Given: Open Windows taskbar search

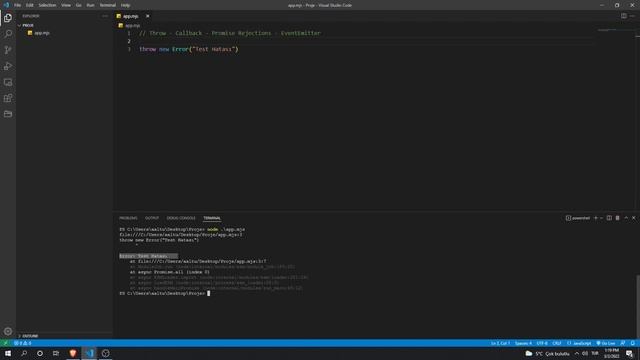Looking at the screenshot, I should (24, 353).
